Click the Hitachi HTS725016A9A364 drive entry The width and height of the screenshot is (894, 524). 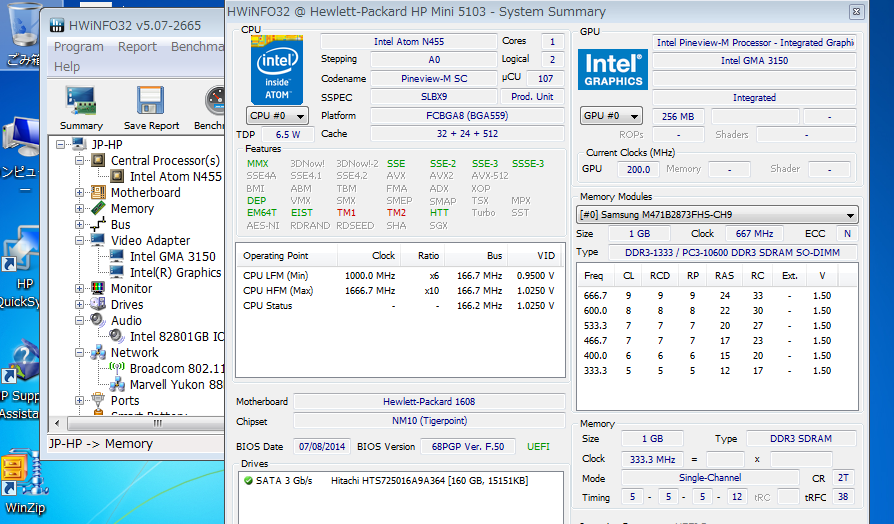(429, 481)
